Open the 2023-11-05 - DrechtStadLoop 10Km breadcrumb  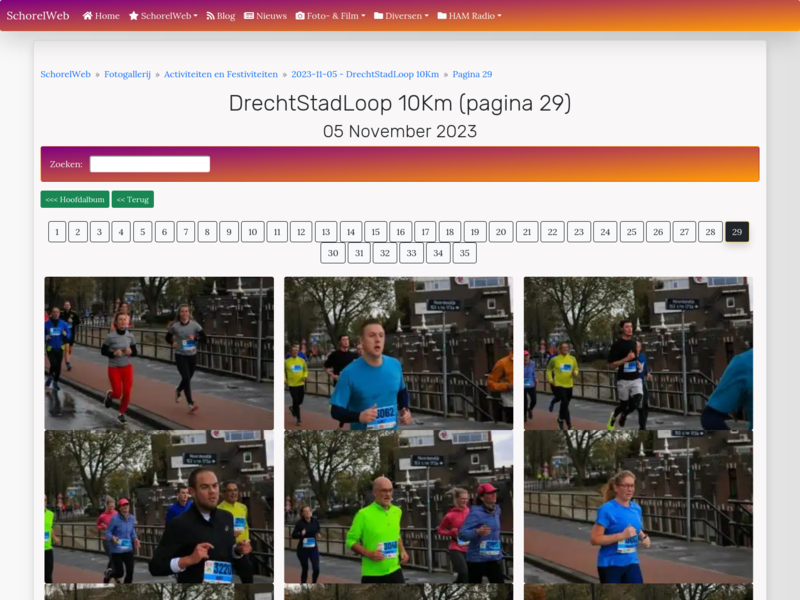click(365, 74)
